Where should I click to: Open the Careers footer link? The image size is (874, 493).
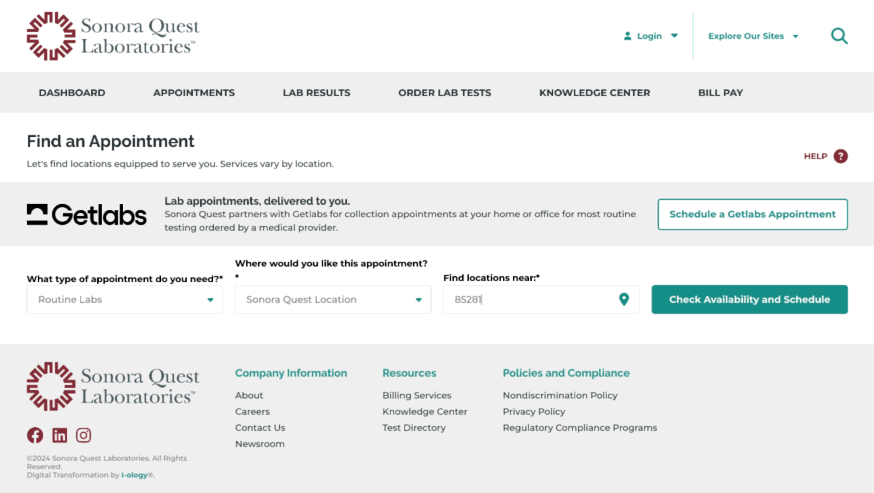pos(253,412)
